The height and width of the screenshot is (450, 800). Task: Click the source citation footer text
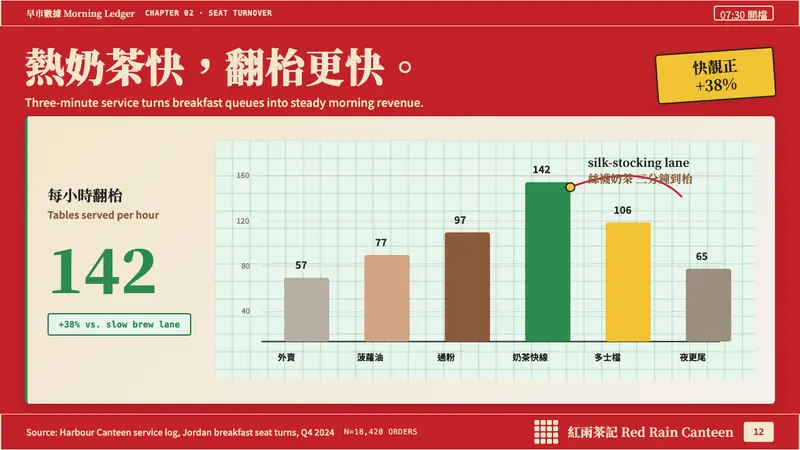pos(180,432)
